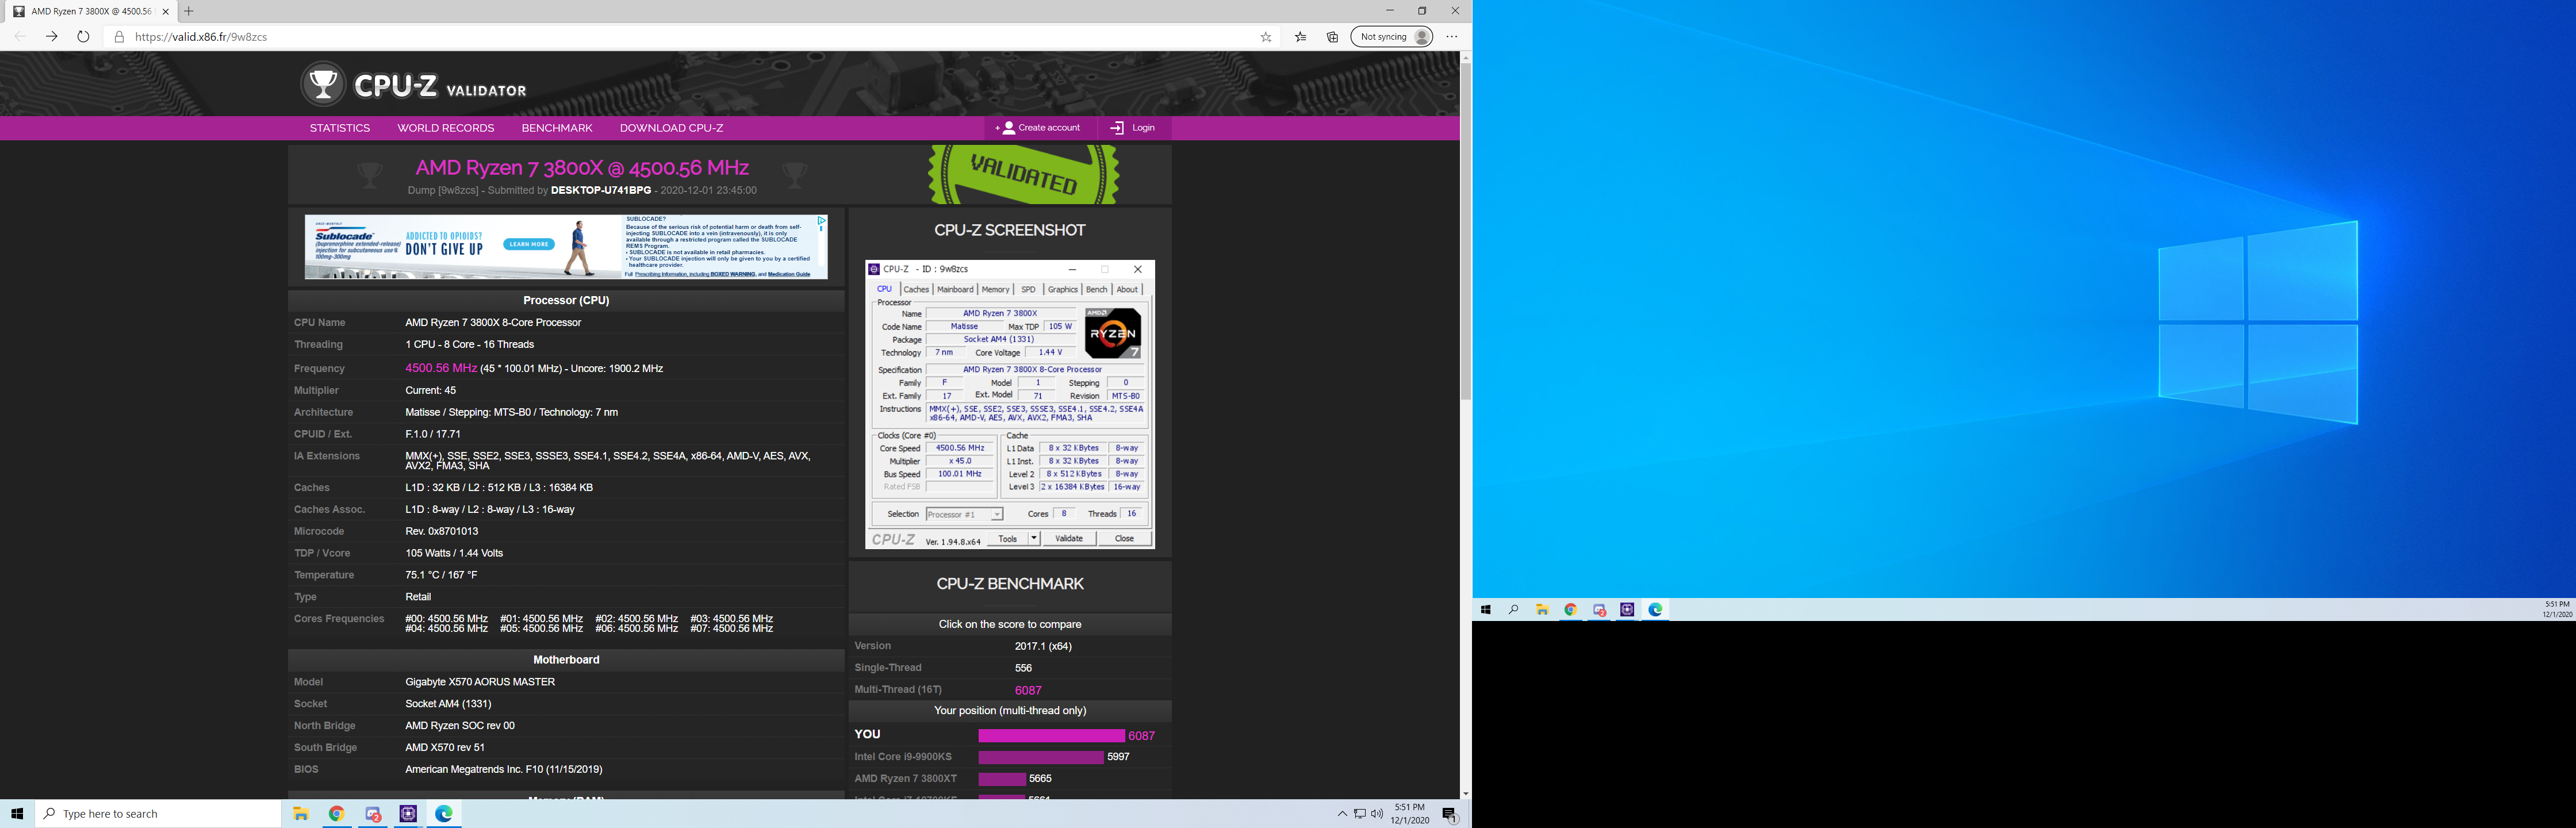2576x828 pixels.
Task: Click the TDP 105 Watts / 1.44 Volts value
Action: [x=454, y=553]
